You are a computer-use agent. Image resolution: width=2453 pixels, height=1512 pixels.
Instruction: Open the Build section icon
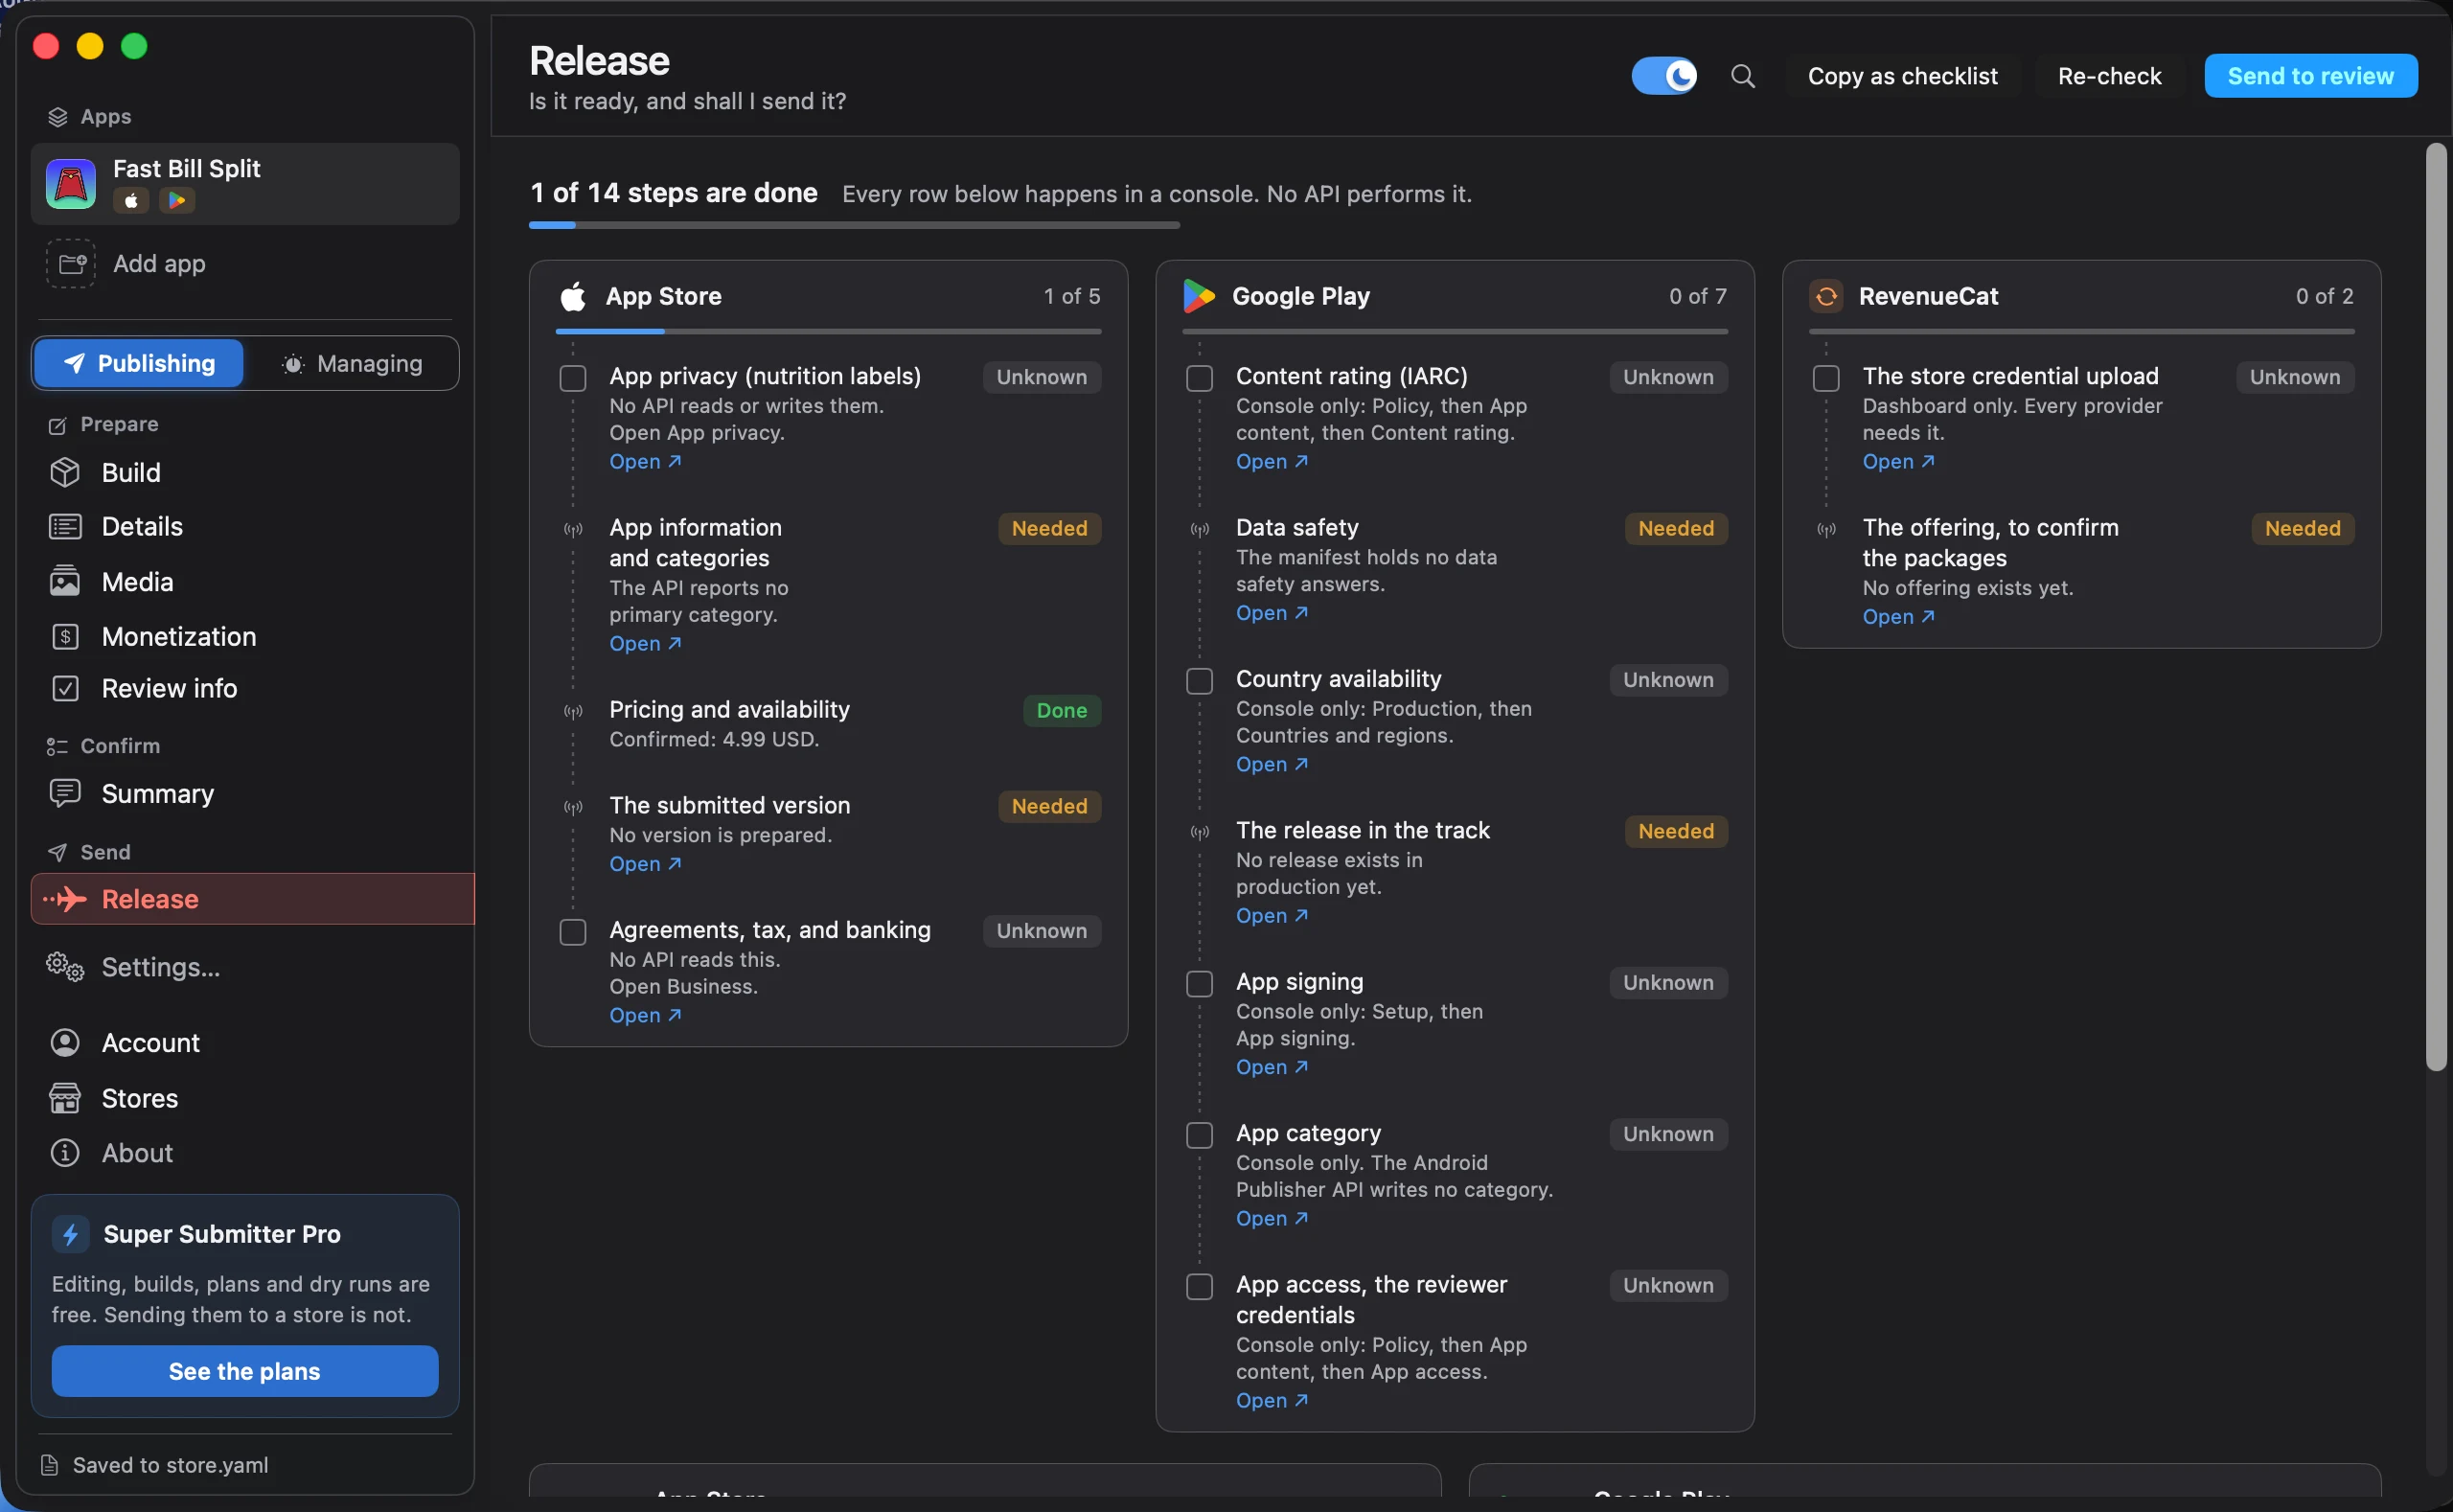[x=65, y=472]
